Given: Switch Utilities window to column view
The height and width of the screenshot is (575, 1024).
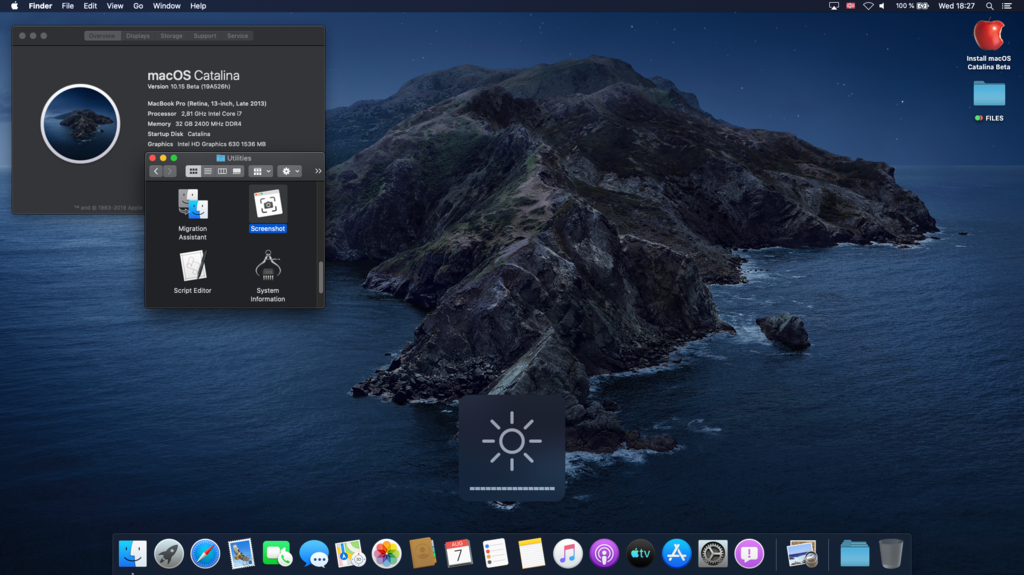Looking at the screenshot, I should tap(222, 171).
